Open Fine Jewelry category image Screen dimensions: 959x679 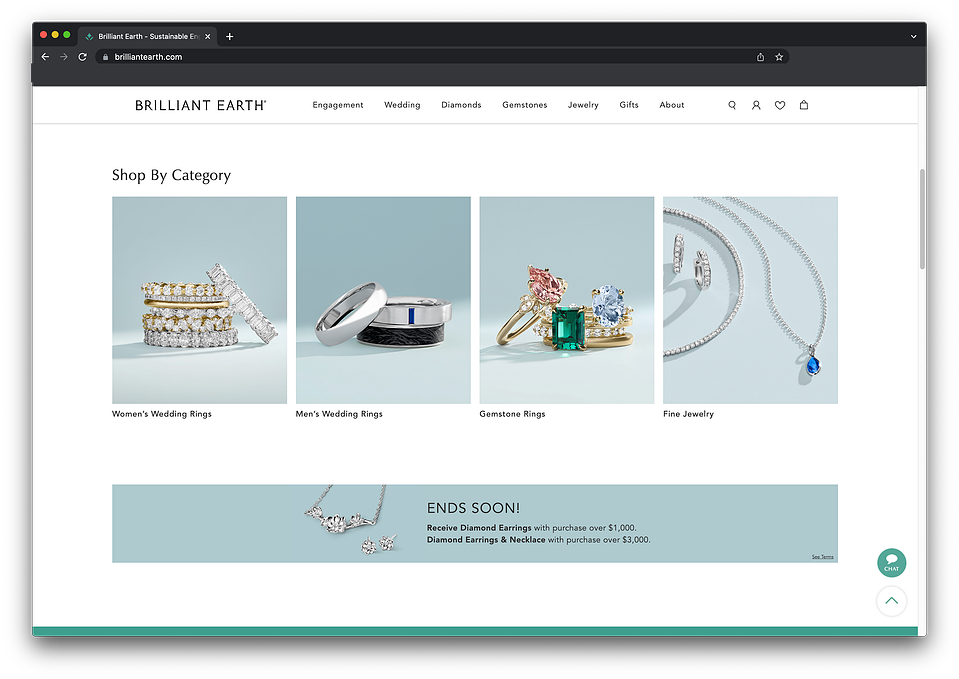click(750, 300)
